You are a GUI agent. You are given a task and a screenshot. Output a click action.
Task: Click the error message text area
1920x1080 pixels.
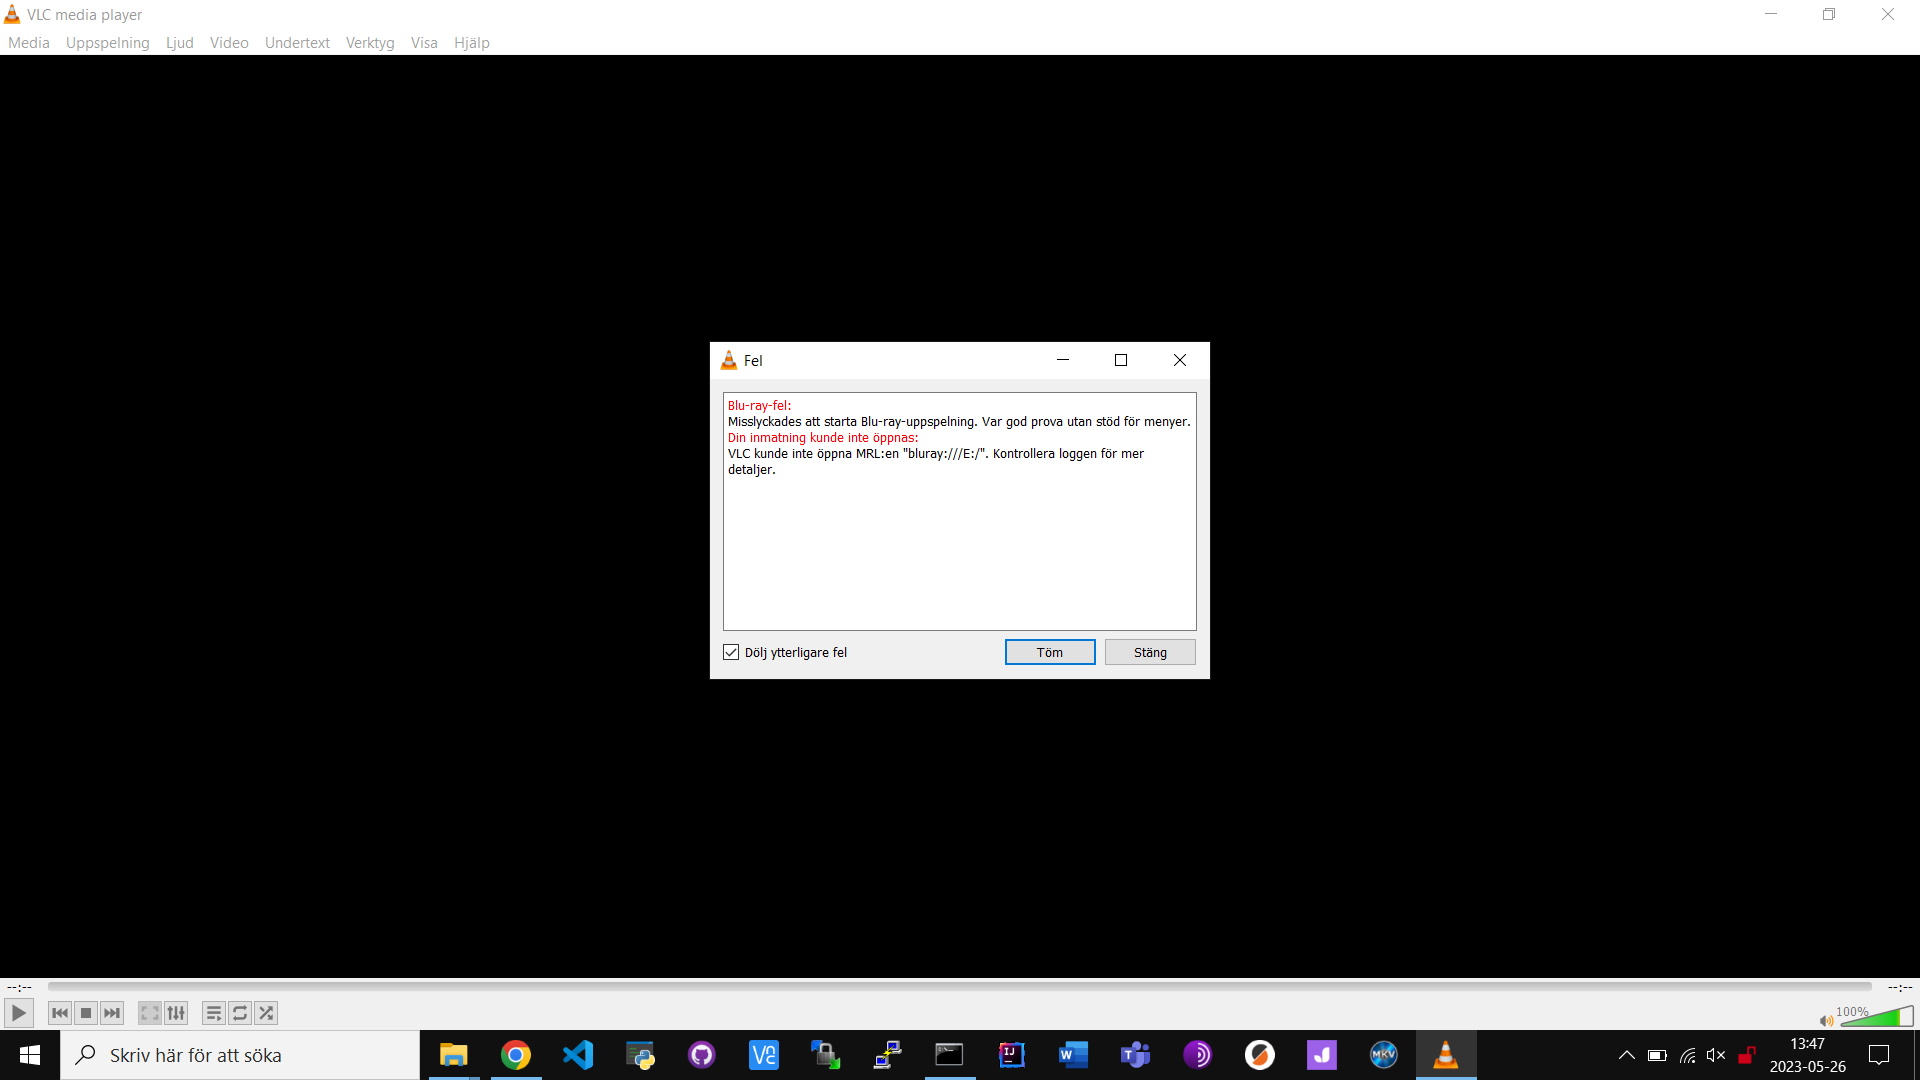960,511
